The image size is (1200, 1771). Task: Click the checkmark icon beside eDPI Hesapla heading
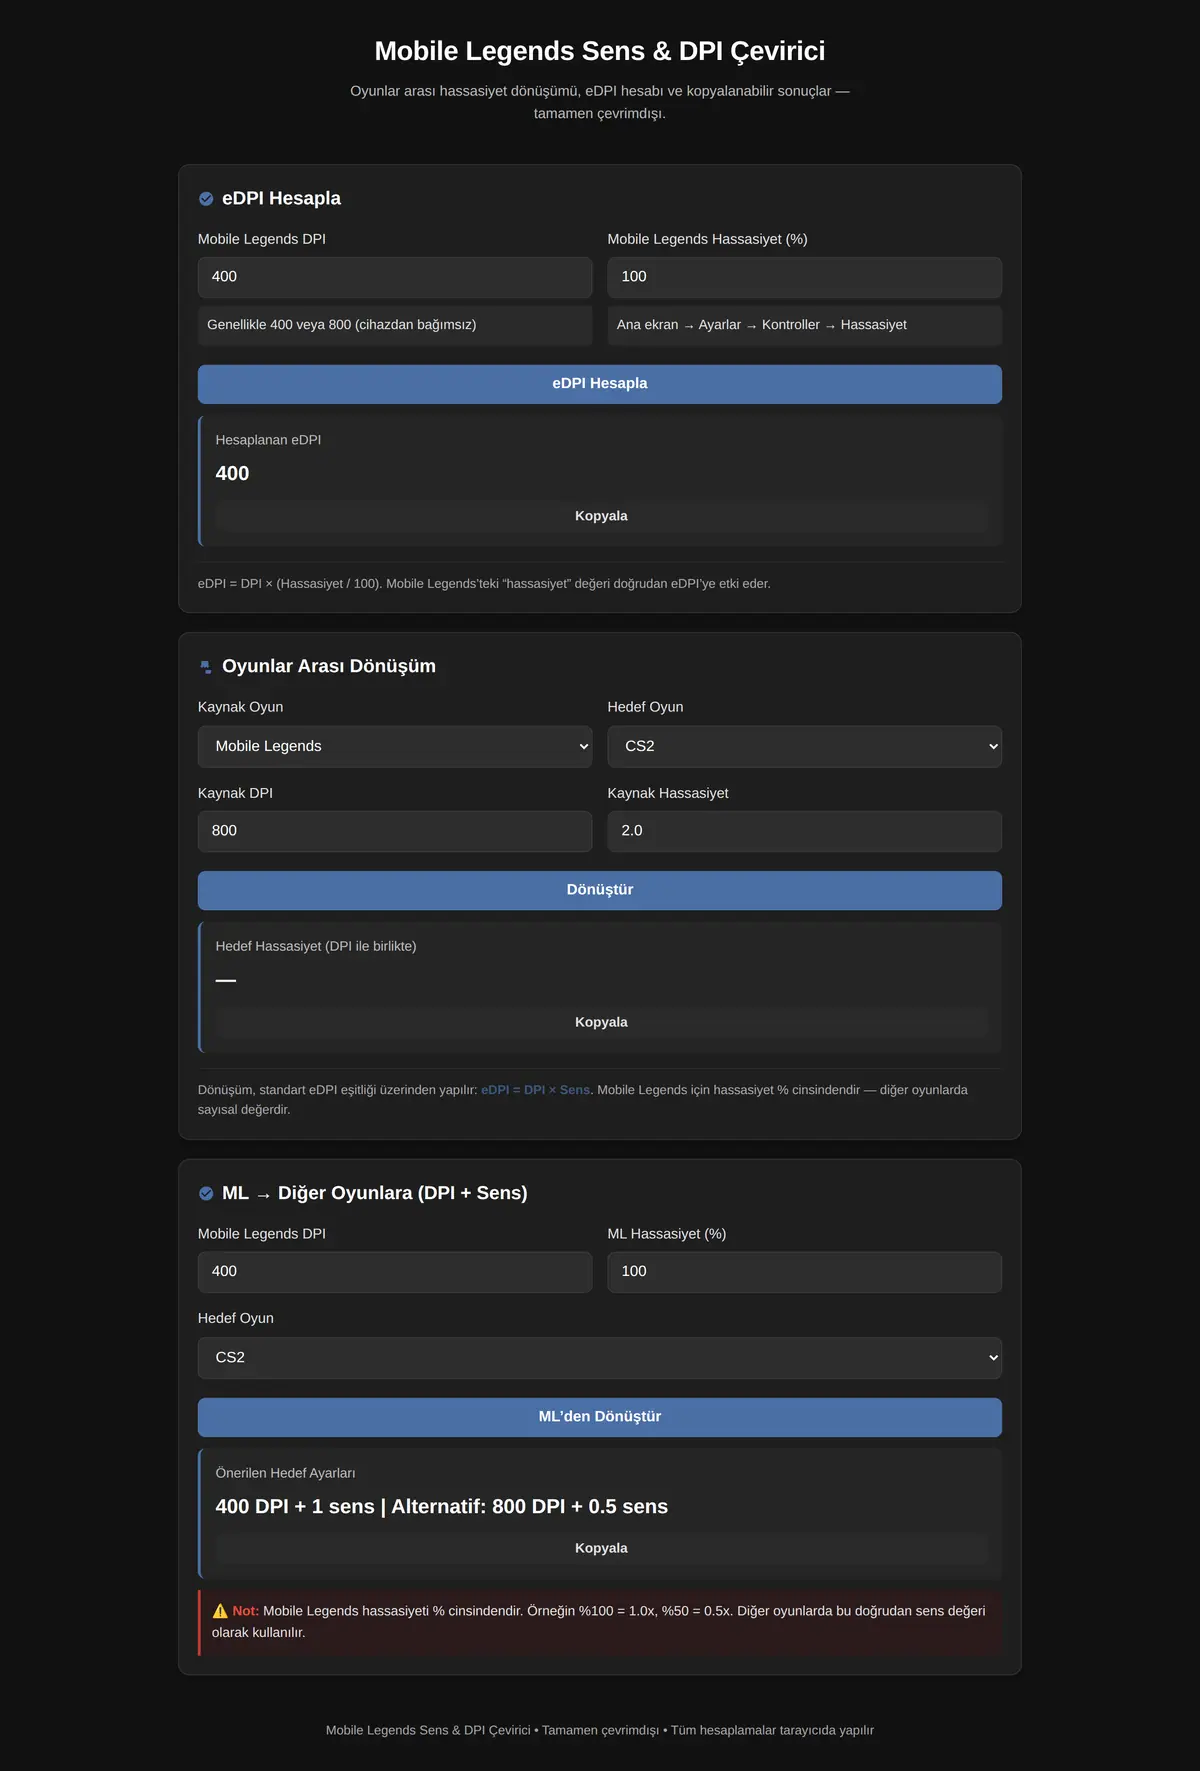206,199
